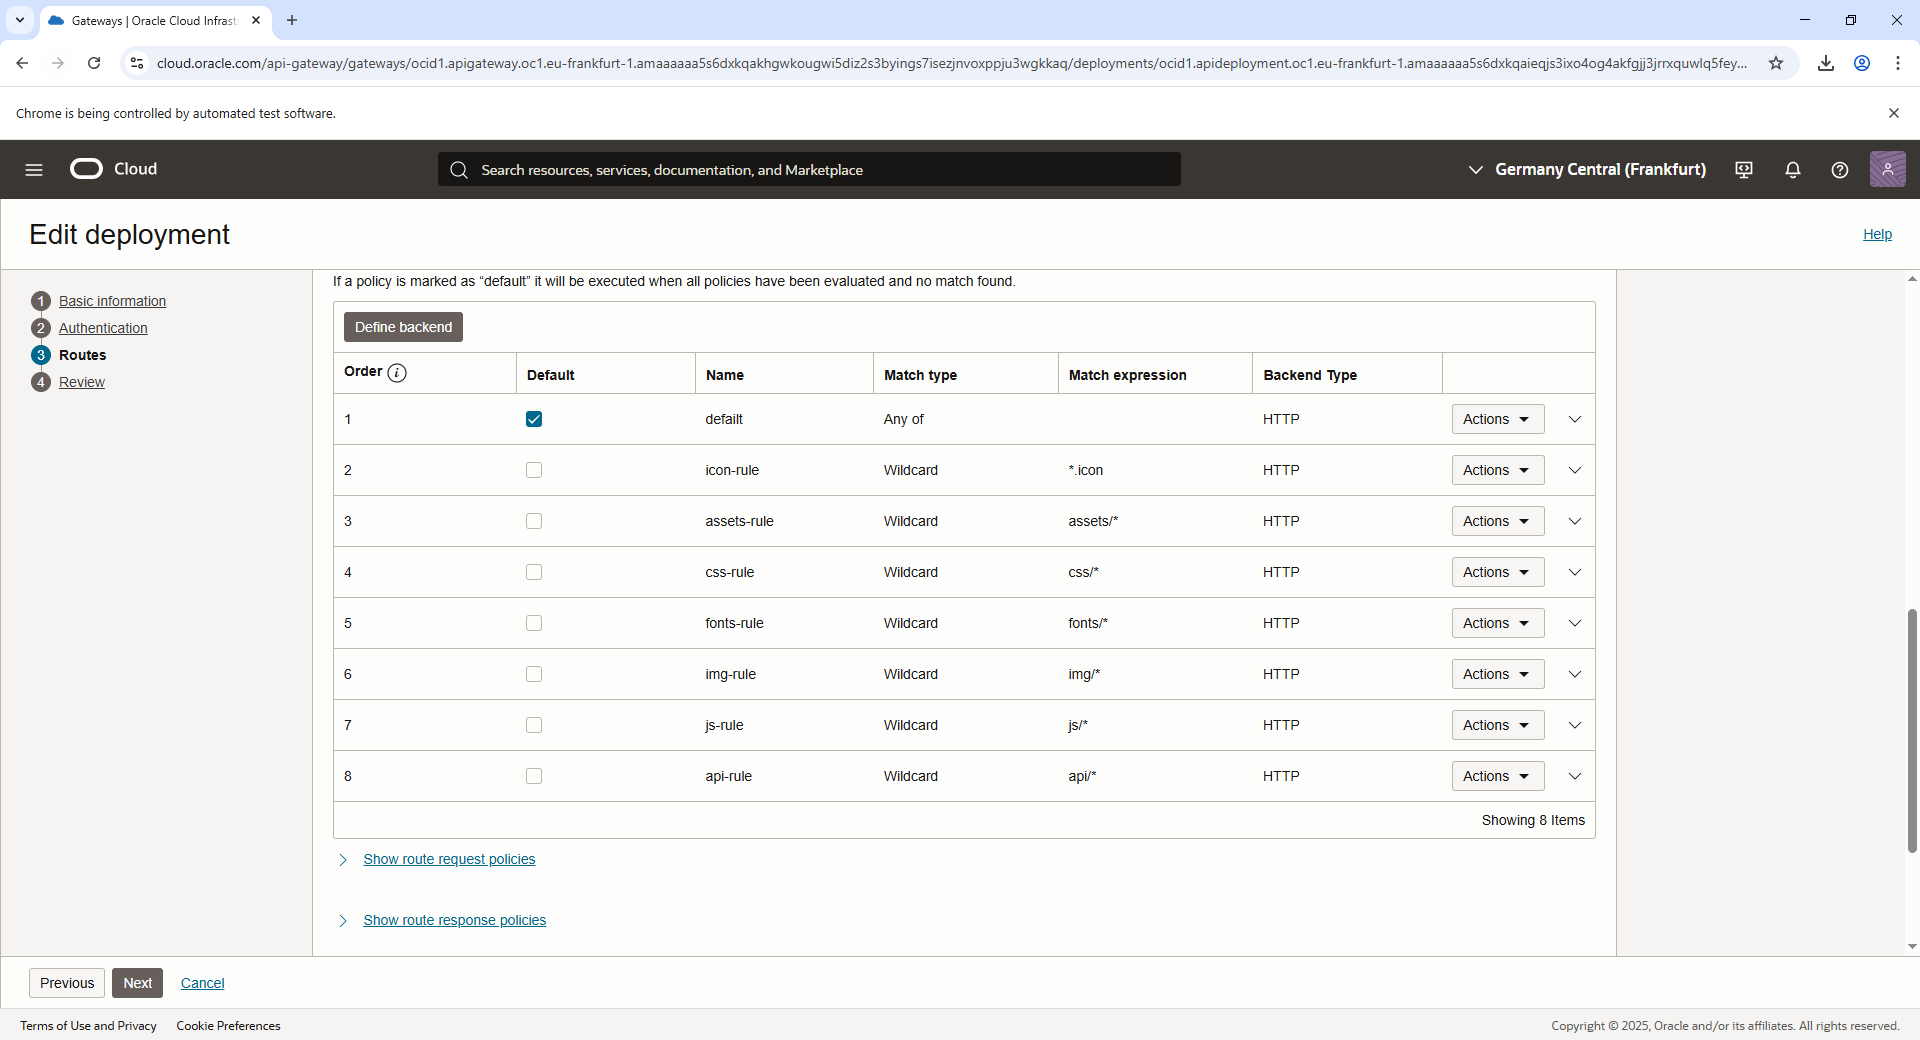The height and width of the screenshot is (1040, 1920).
Task: Open the notifications bell
Action: pos(1792,170)
